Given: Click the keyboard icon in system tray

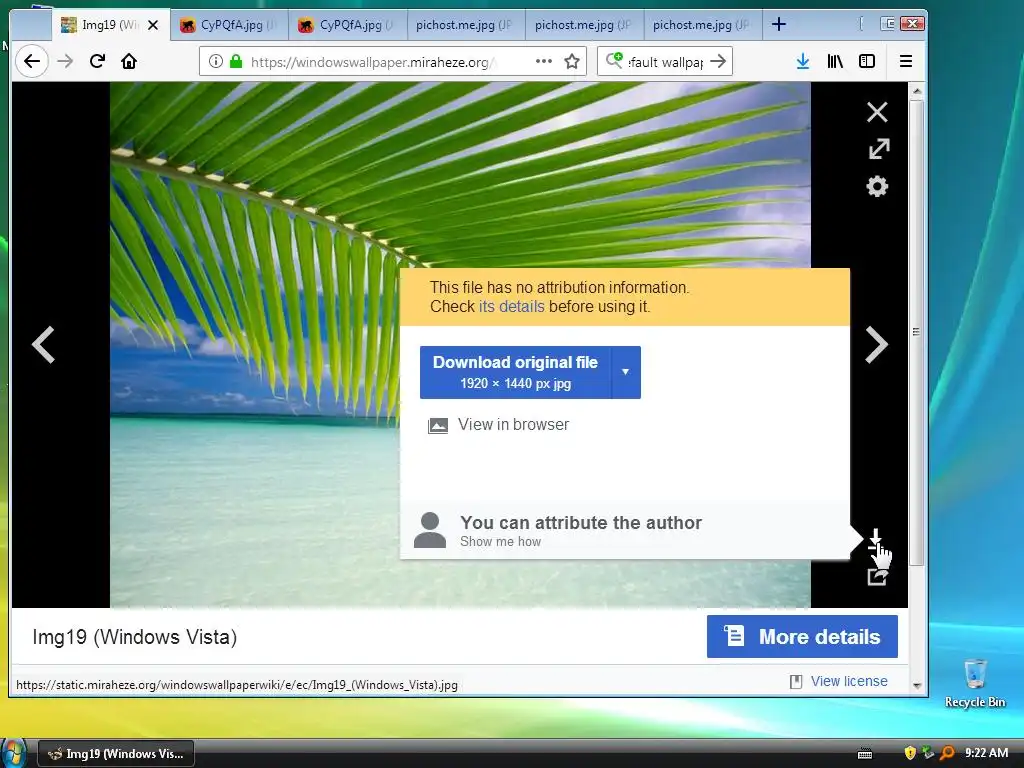Looking at the screenshot, I should [865, 754].
